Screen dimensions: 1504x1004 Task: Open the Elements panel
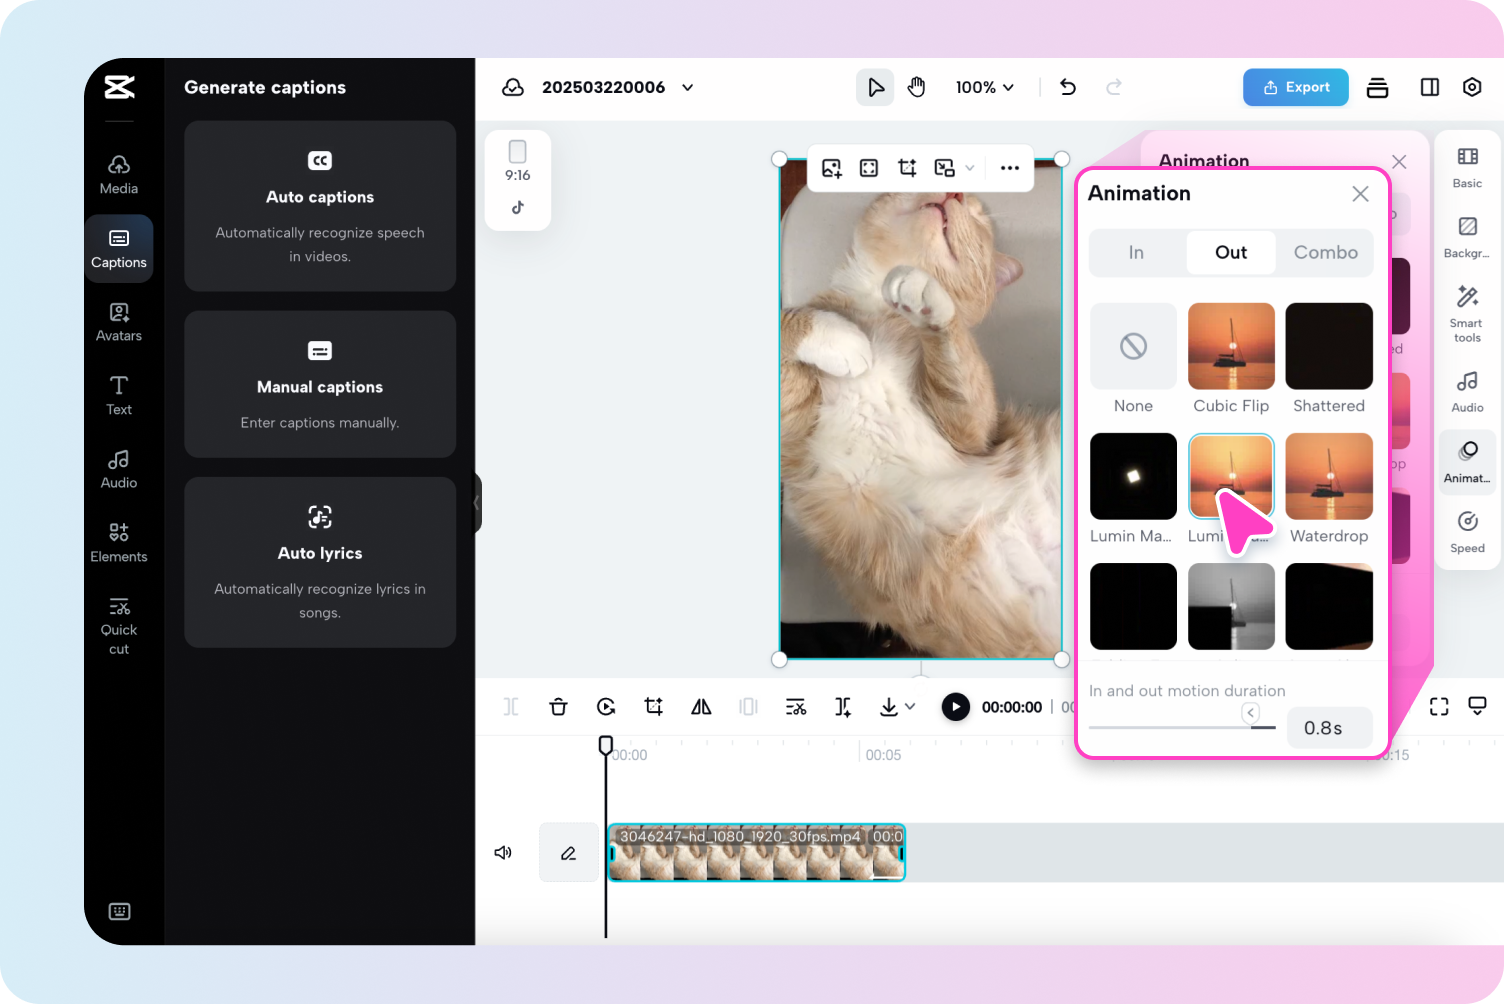click(119, 541)
